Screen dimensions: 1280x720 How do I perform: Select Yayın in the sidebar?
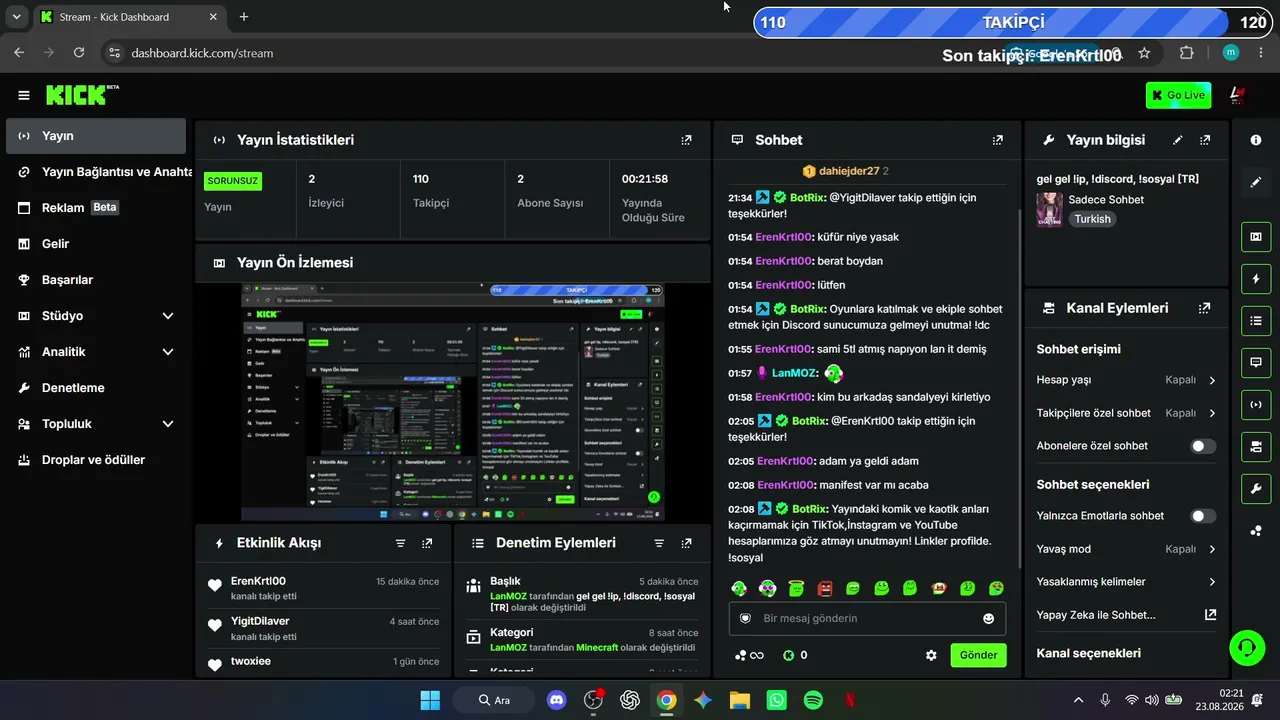coord(96,136)
